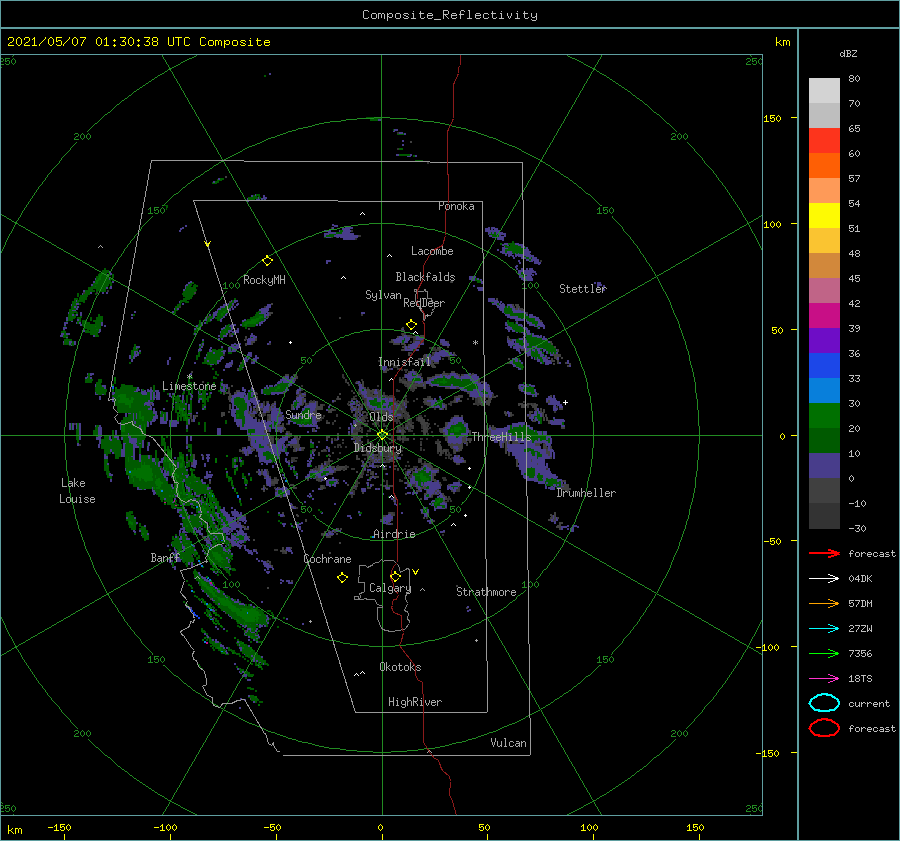The image size is (900, 841).
Task: Click the red 60-65 dBZ color swatch
Action: coord(824,141)
